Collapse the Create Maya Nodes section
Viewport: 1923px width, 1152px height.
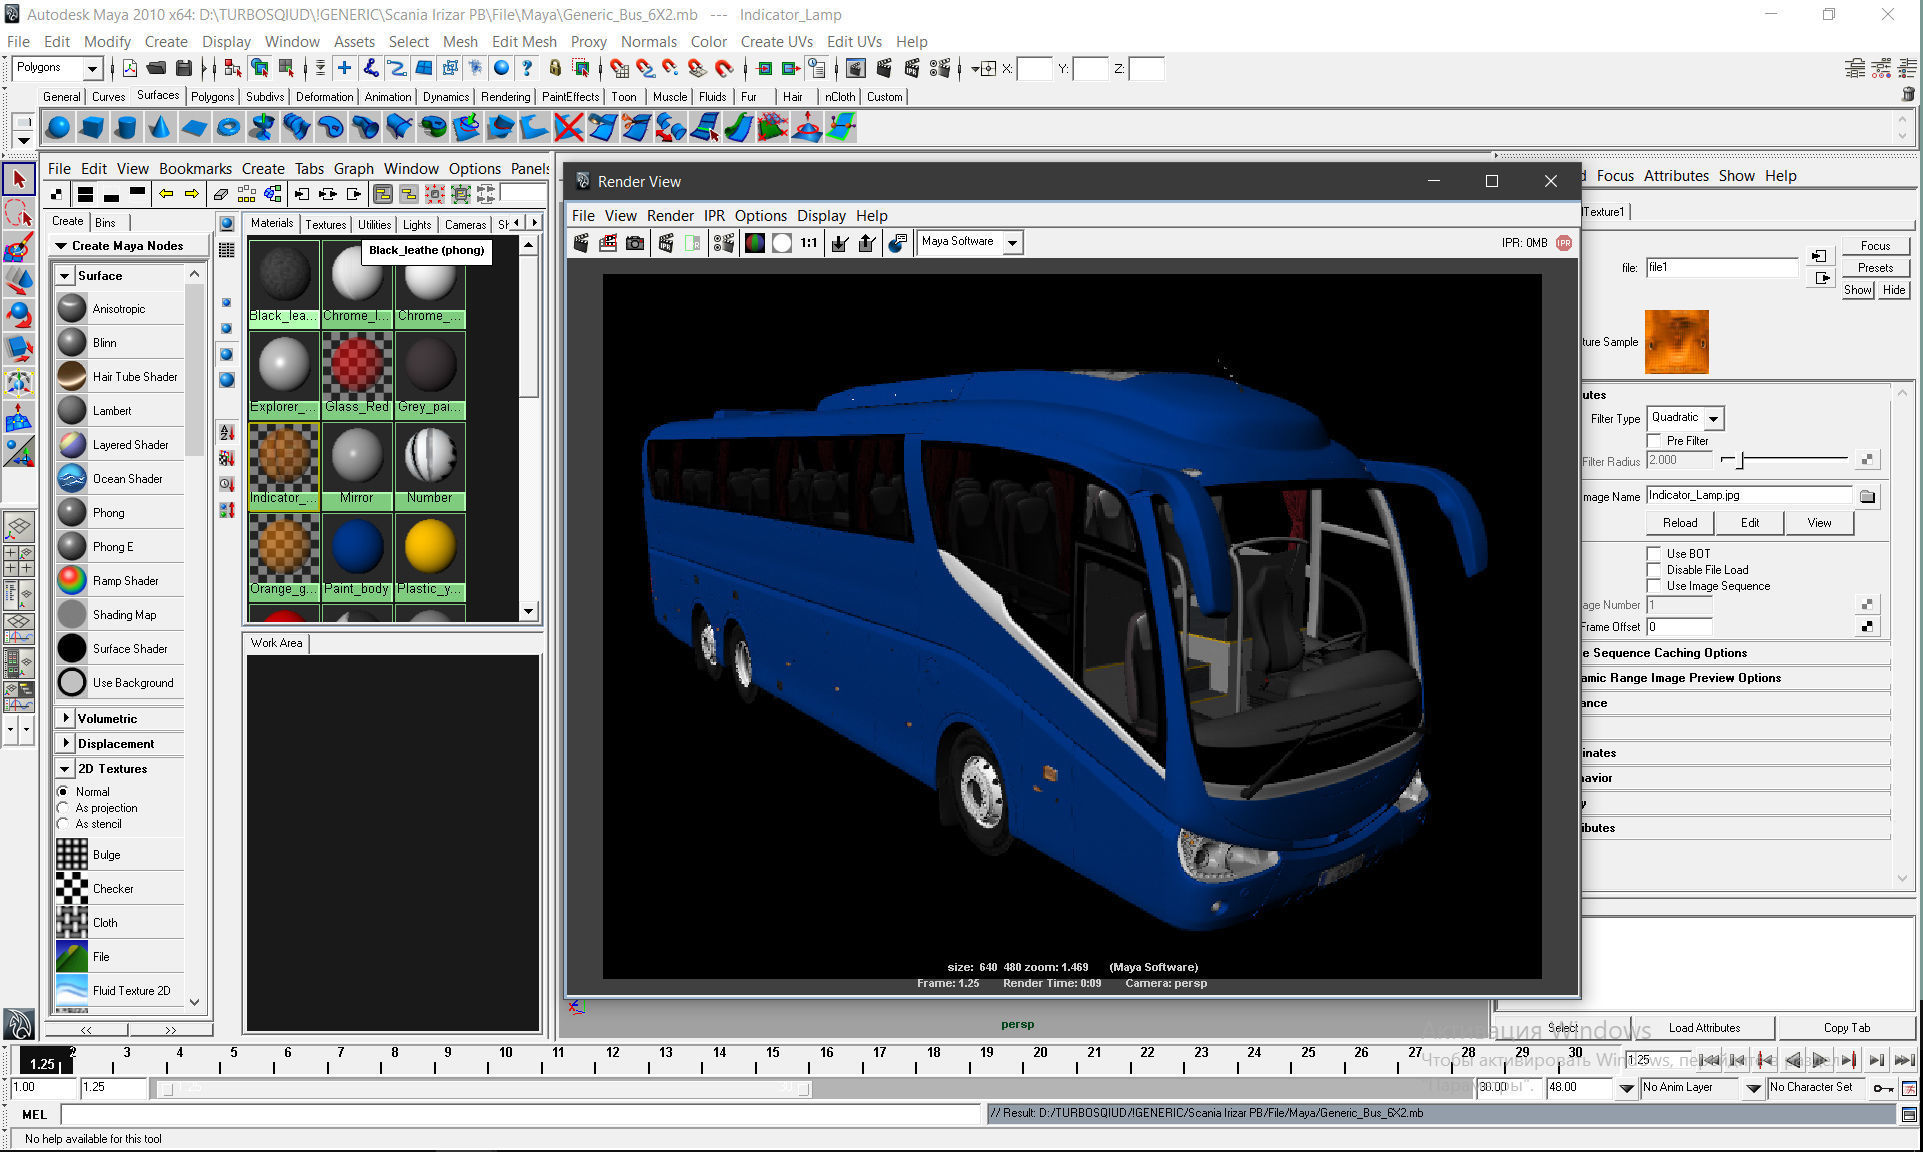pos(61,246)
